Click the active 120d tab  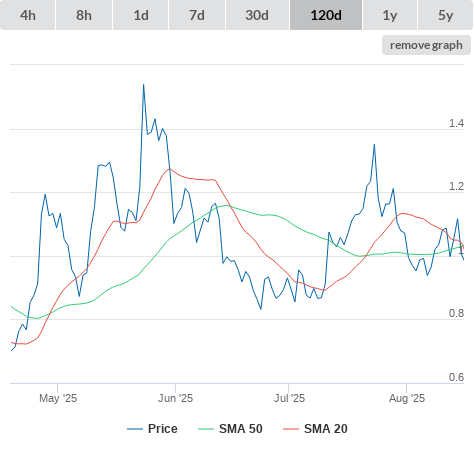point(326,15)
